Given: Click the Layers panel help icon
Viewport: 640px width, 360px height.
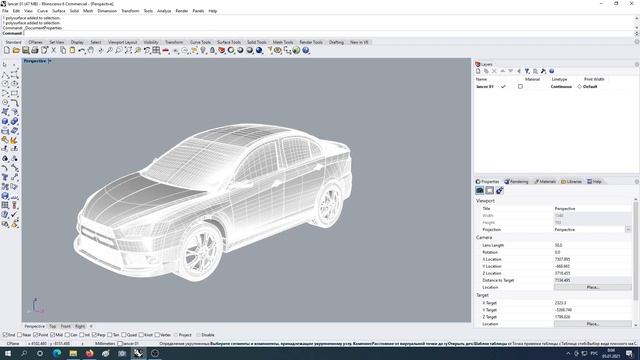Looking at the screenshot, I should coord(551,71).
